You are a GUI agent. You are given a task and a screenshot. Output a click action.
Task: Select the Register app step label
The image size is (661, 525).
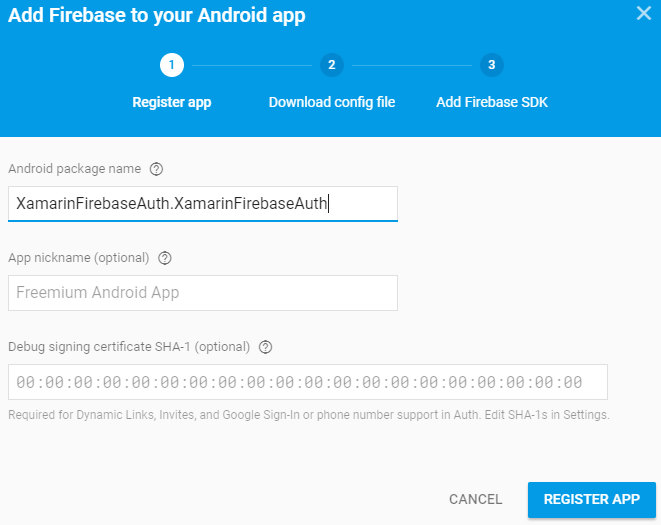pyautogui.click(x=171, y=102)
